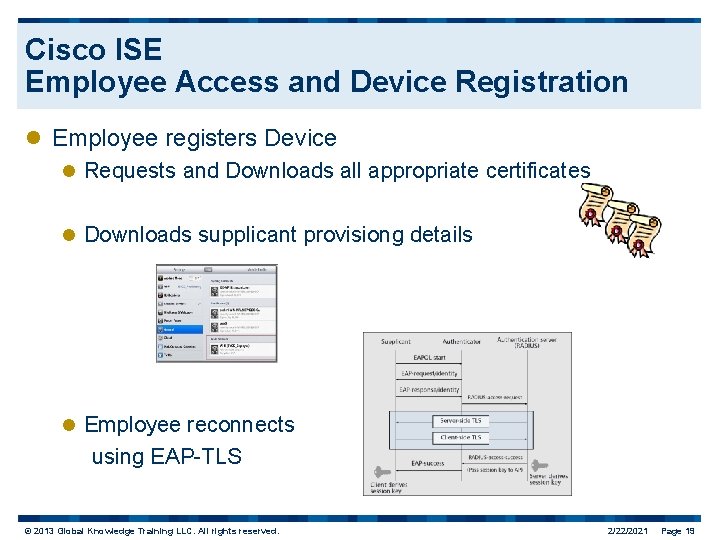Screen dimensions: 720x540
Task: Click 'Server derives session key' caption
Action: point(548,479)
